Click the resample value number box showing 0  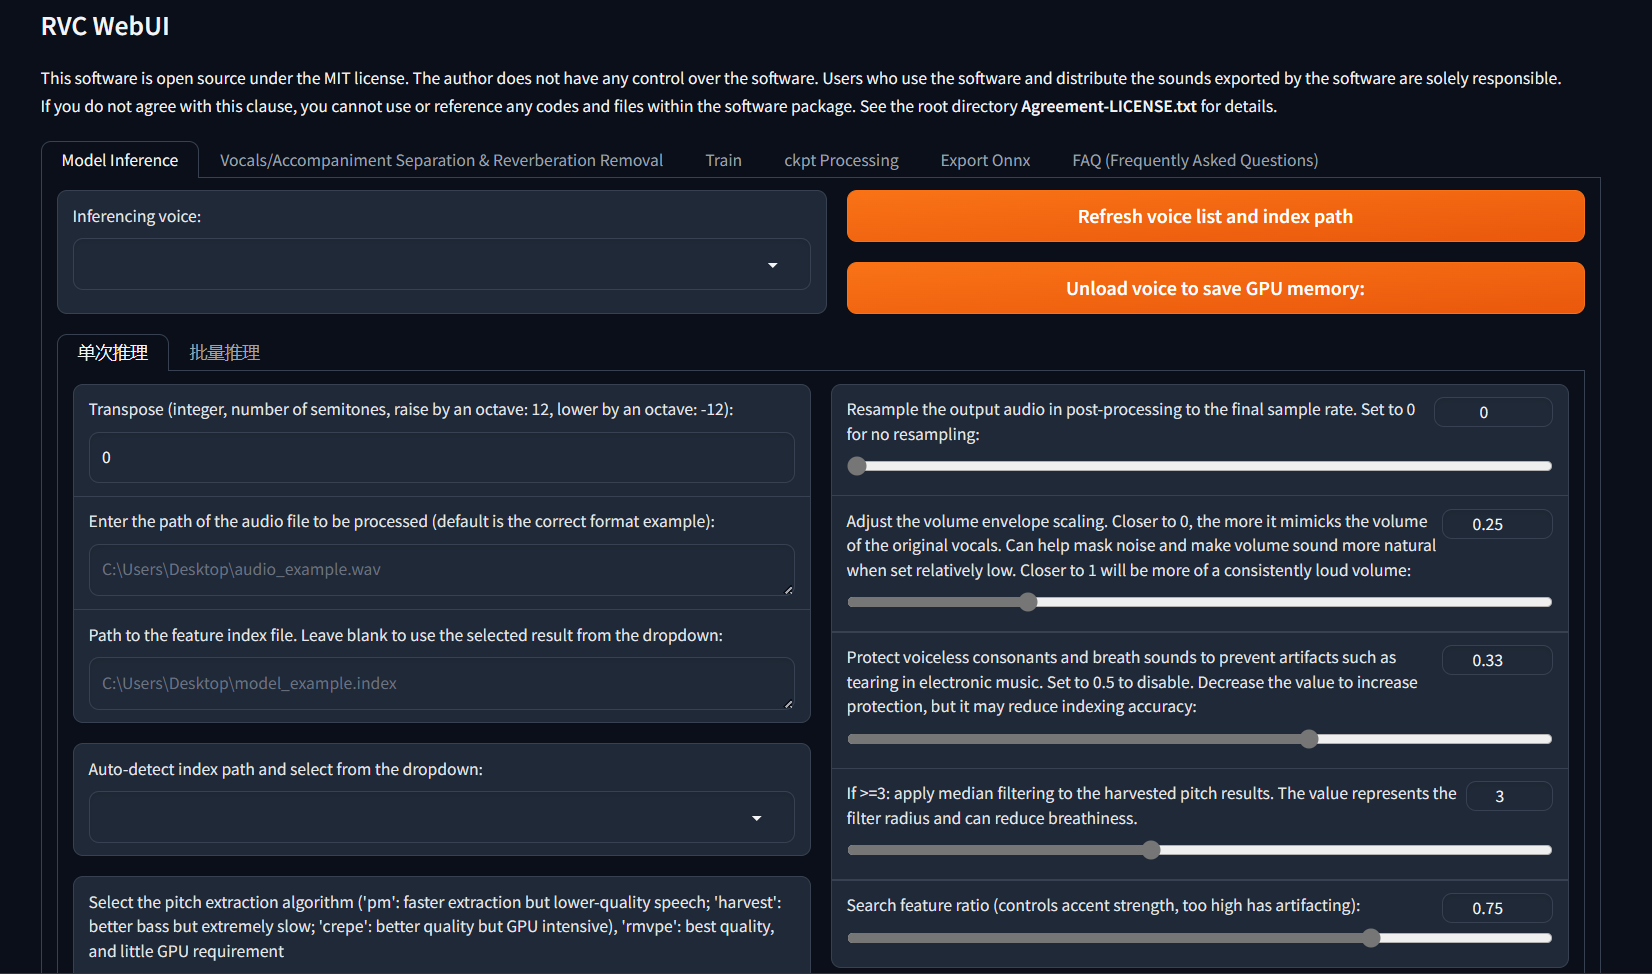pos(1493,412)
